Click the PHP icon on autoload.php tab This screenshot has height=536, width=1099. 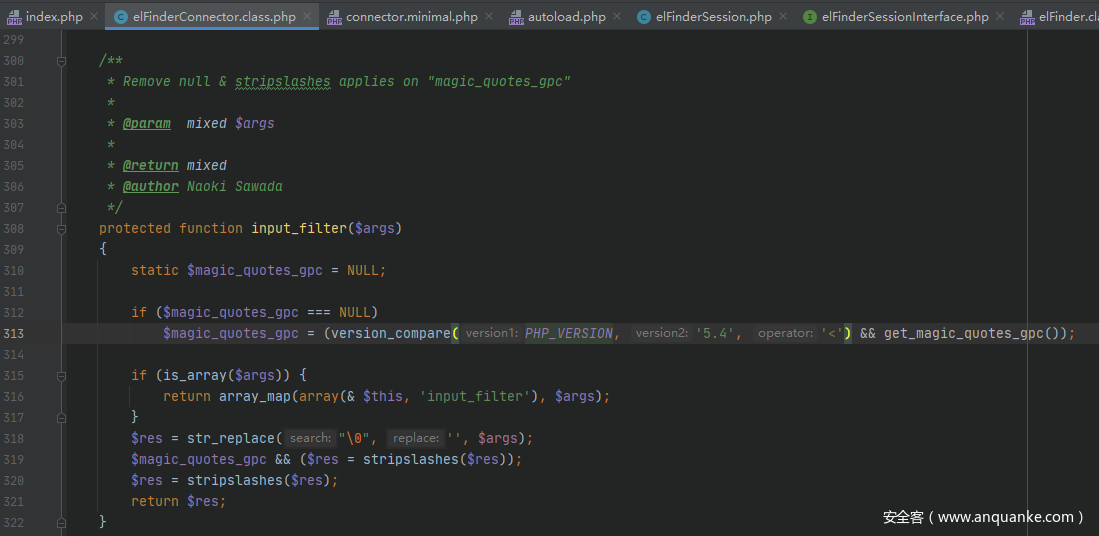(x=516, y=17)
